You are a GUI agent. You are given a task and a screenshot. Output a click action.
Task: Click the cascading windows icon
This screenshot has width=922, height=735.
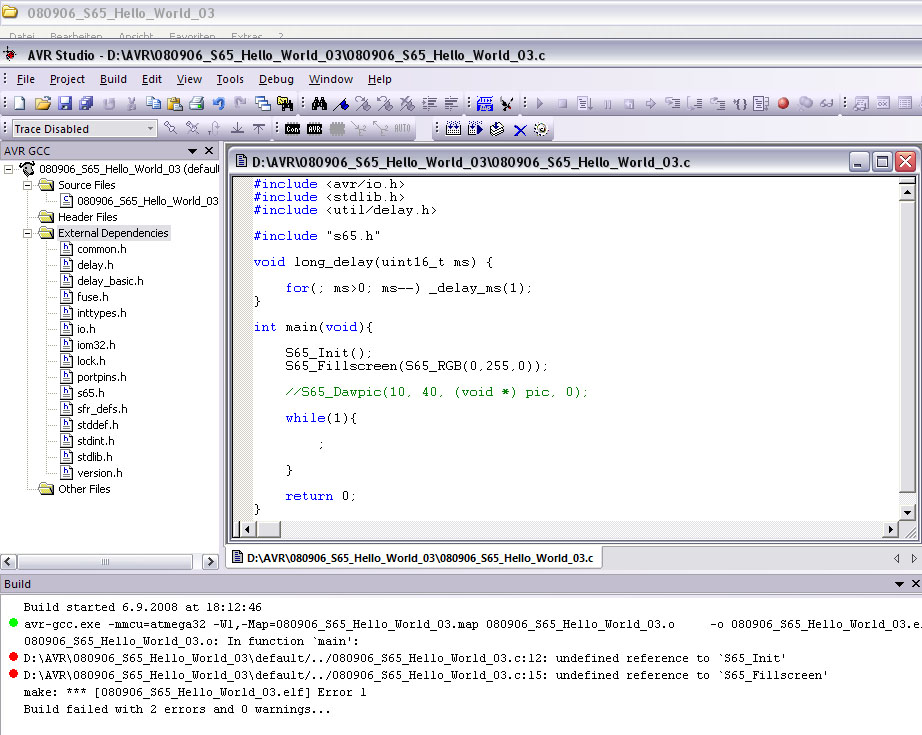pyautogui.click(x=263, y=103)
